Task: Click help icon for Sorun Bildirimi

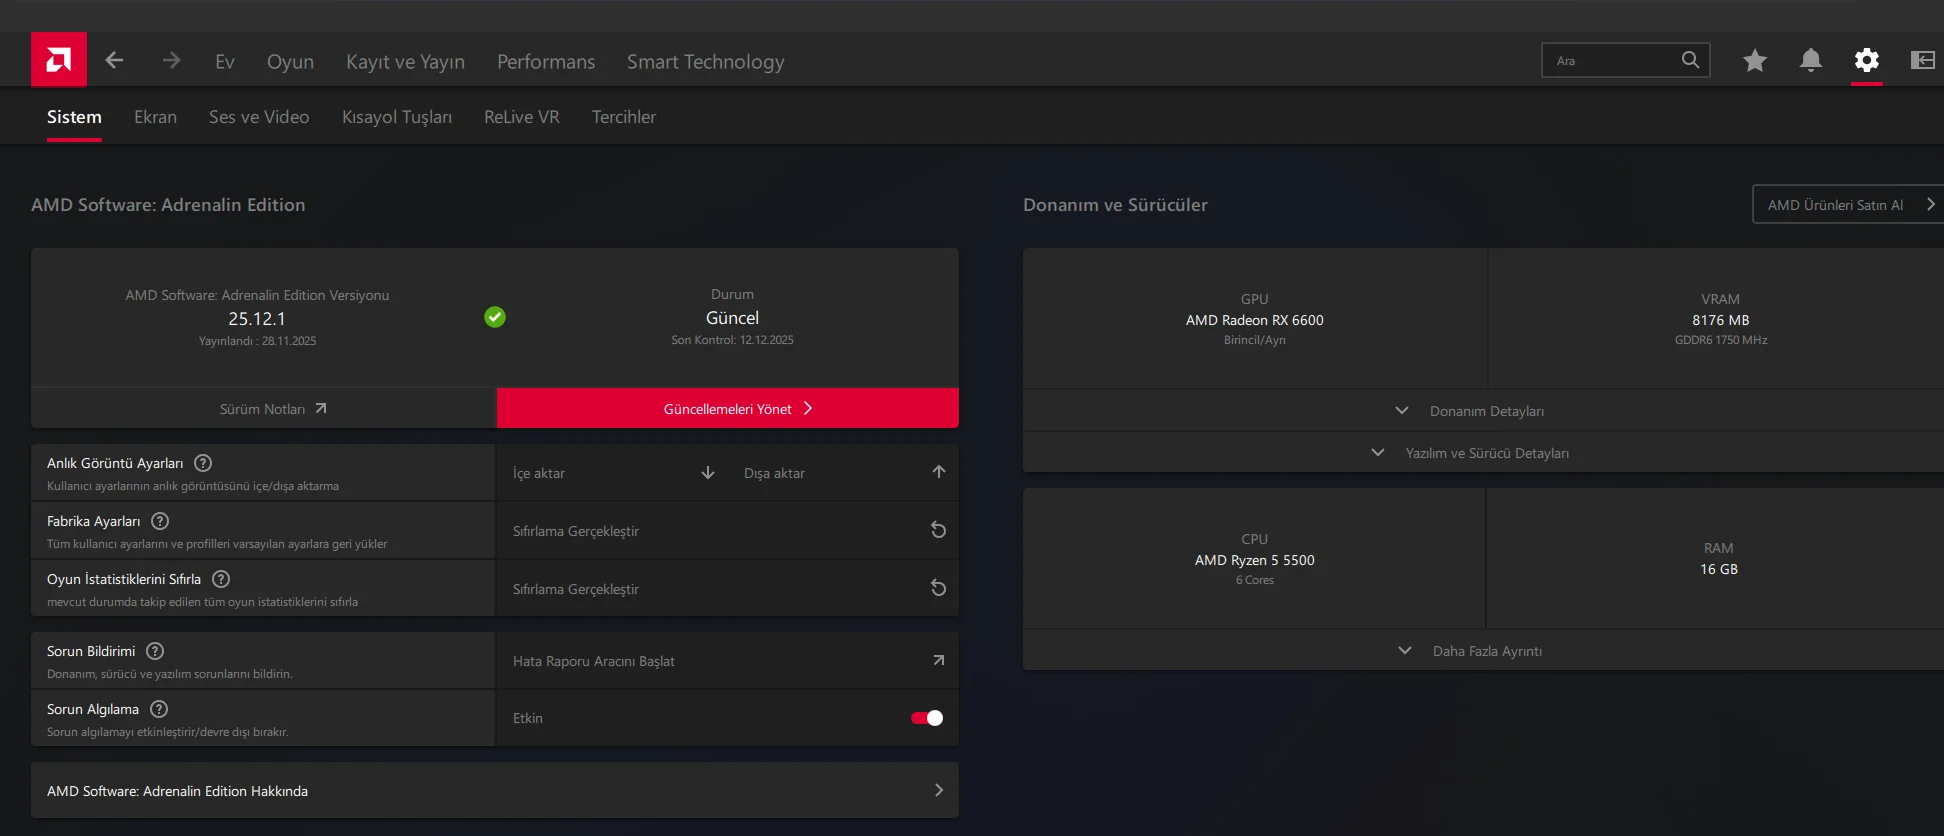Action: [155, 651]
